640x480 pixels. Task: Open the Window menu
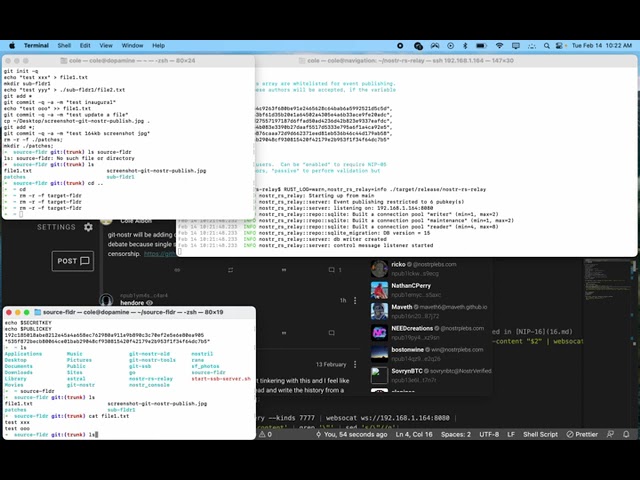point(132,46)
